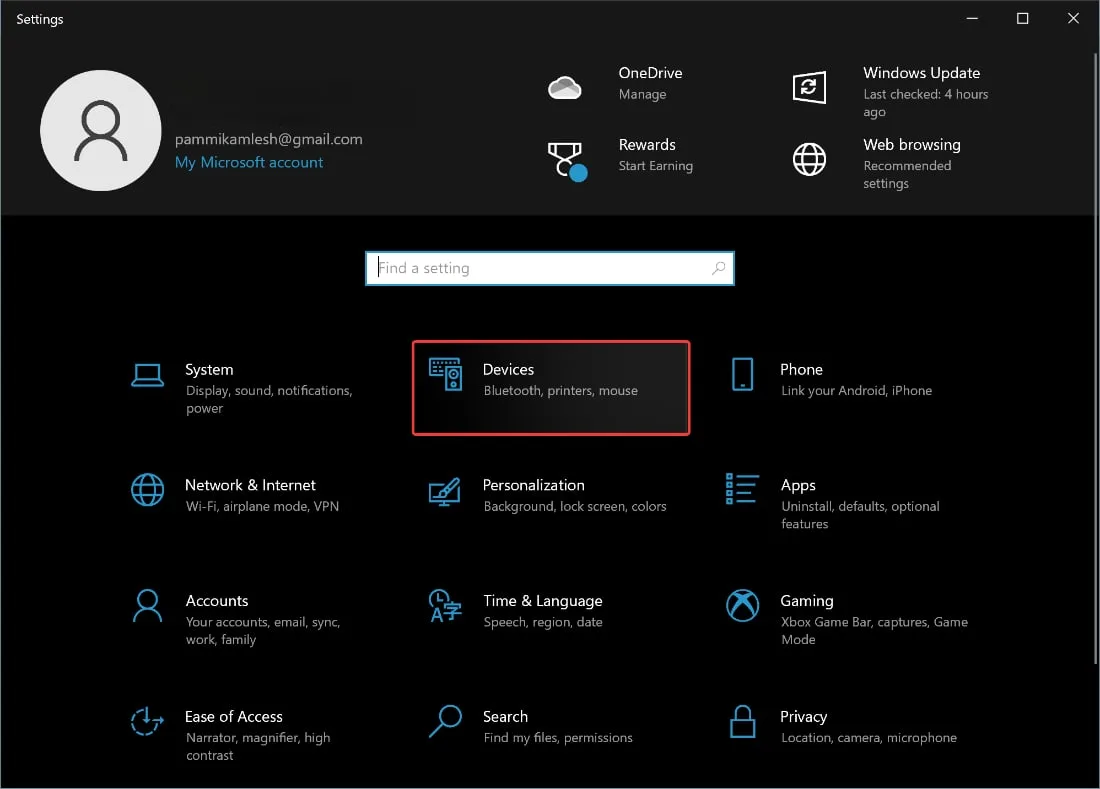This screenshot has height=789, width=1100.
Task: Click the Web browsing globe icon
Action: pyautogui.click(x=809, y=159)
